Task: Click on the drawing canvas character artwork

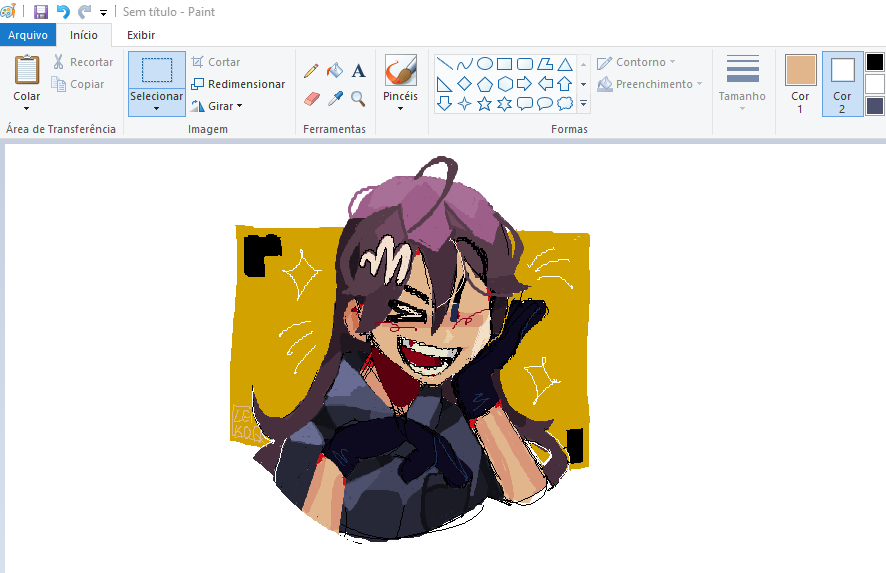Action: 410,350
